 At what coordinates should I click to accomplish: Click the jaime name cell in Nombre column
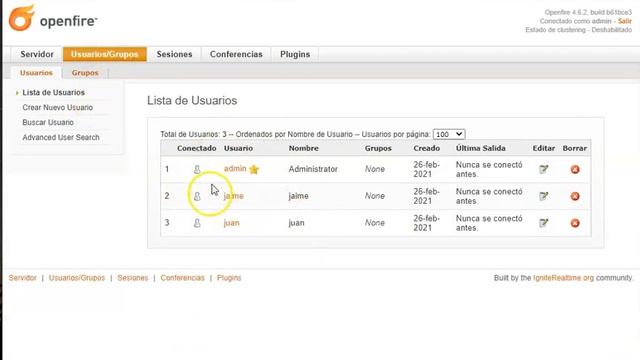tap(298, 196)
